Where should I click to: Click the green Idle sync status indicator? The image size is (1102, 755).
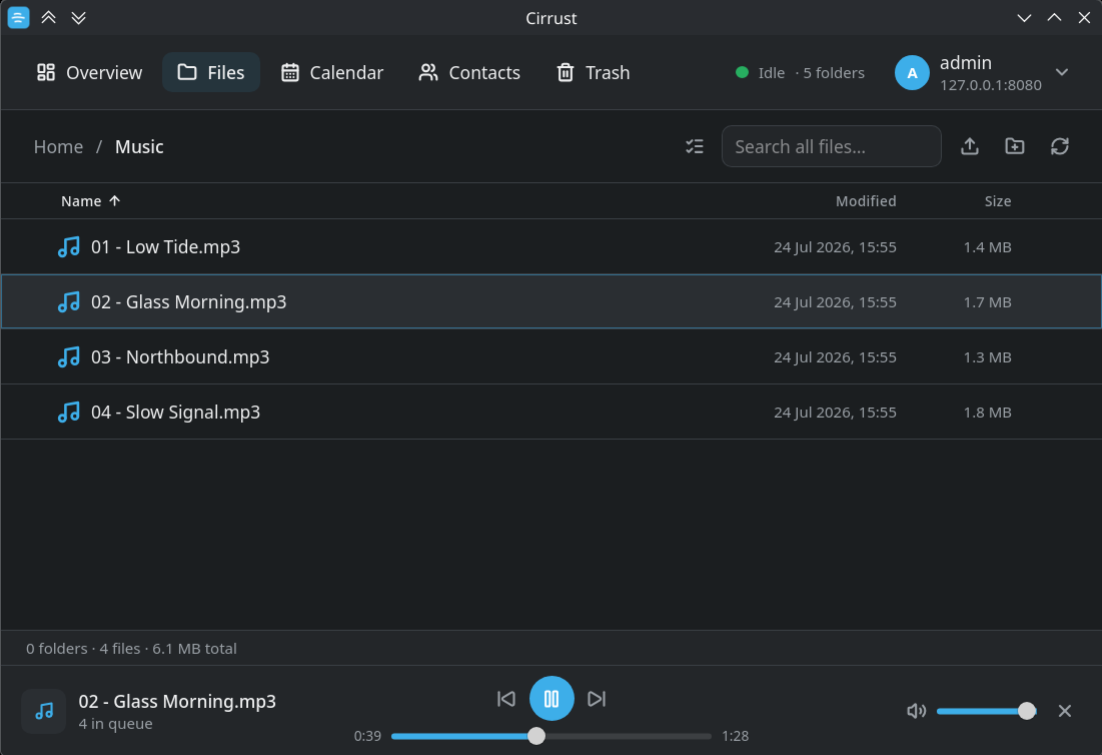click(741, 72)
